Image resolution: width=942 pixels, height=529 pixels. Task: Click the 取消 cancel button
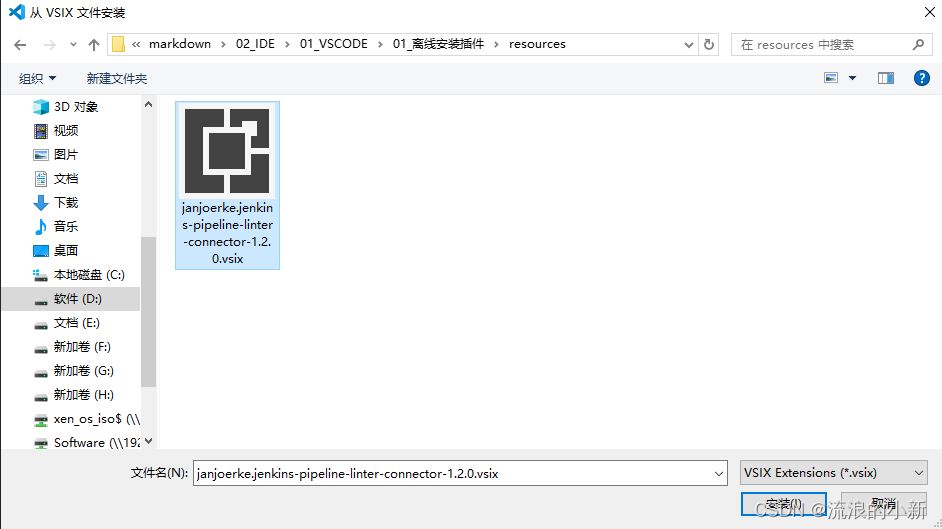(884, 504)
